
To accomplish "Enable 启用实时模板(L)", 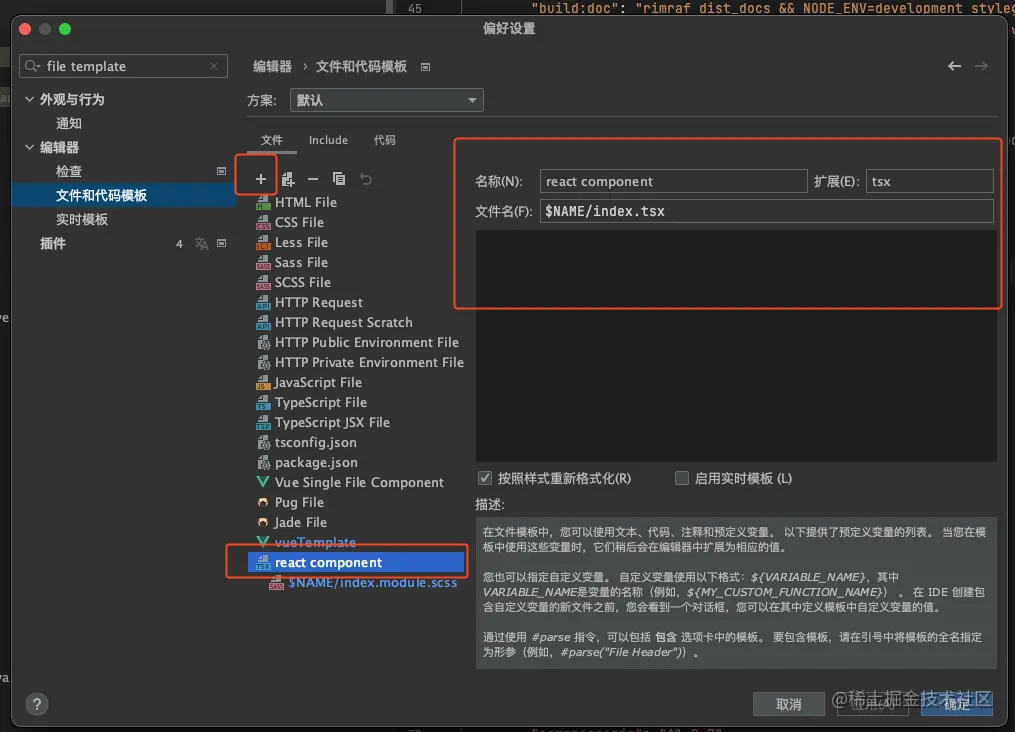I will 681,478.
